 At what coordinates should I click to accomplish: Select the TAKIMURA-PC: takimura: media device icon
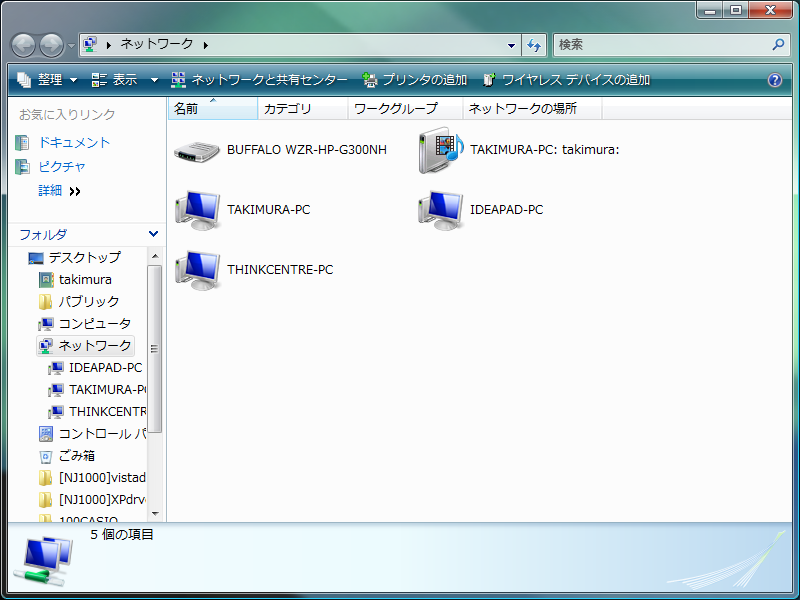441,150
